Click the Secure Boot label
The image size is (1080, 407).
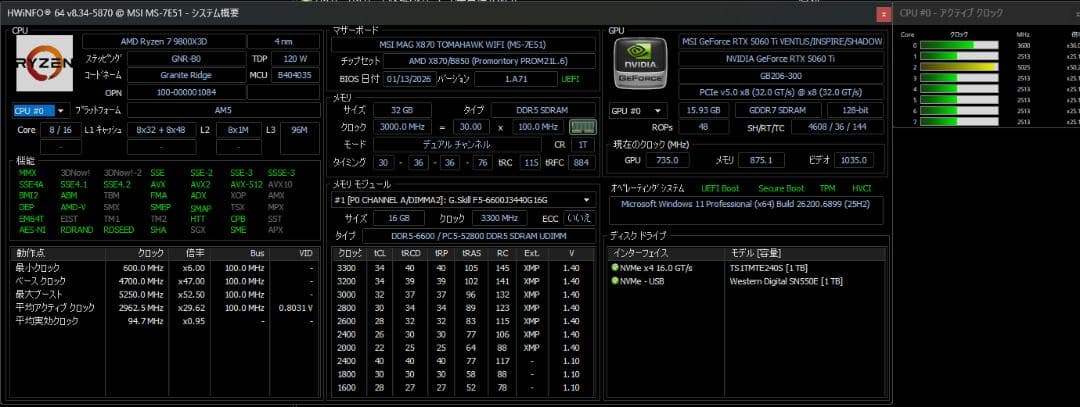tap(781, 188)
